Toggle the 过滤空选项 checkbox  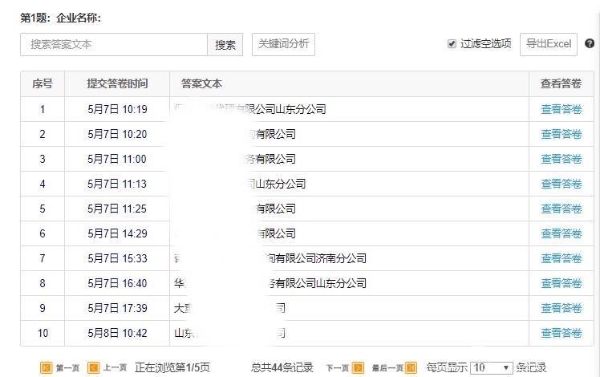pos(452,44)
